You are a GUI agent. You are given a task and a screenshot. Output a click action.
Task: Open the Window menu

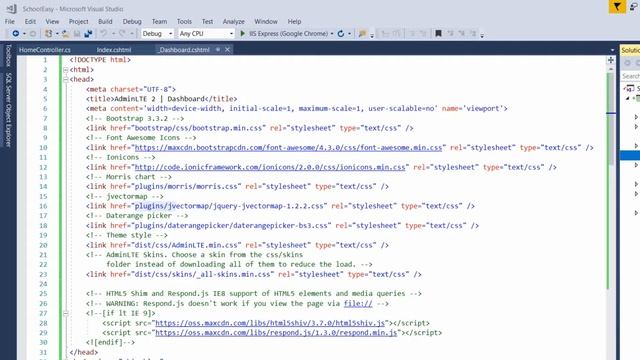[266, 21]
